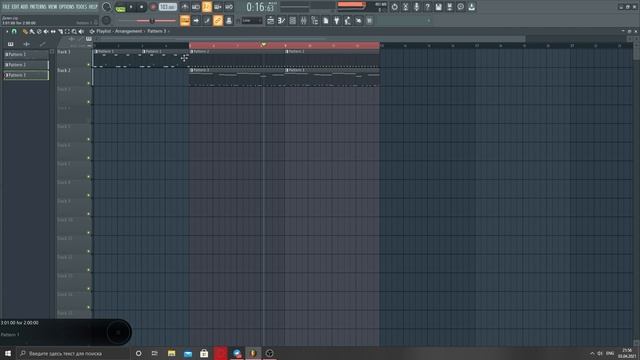
Task: Click the question mark help icon
Action: pos(427,7)
